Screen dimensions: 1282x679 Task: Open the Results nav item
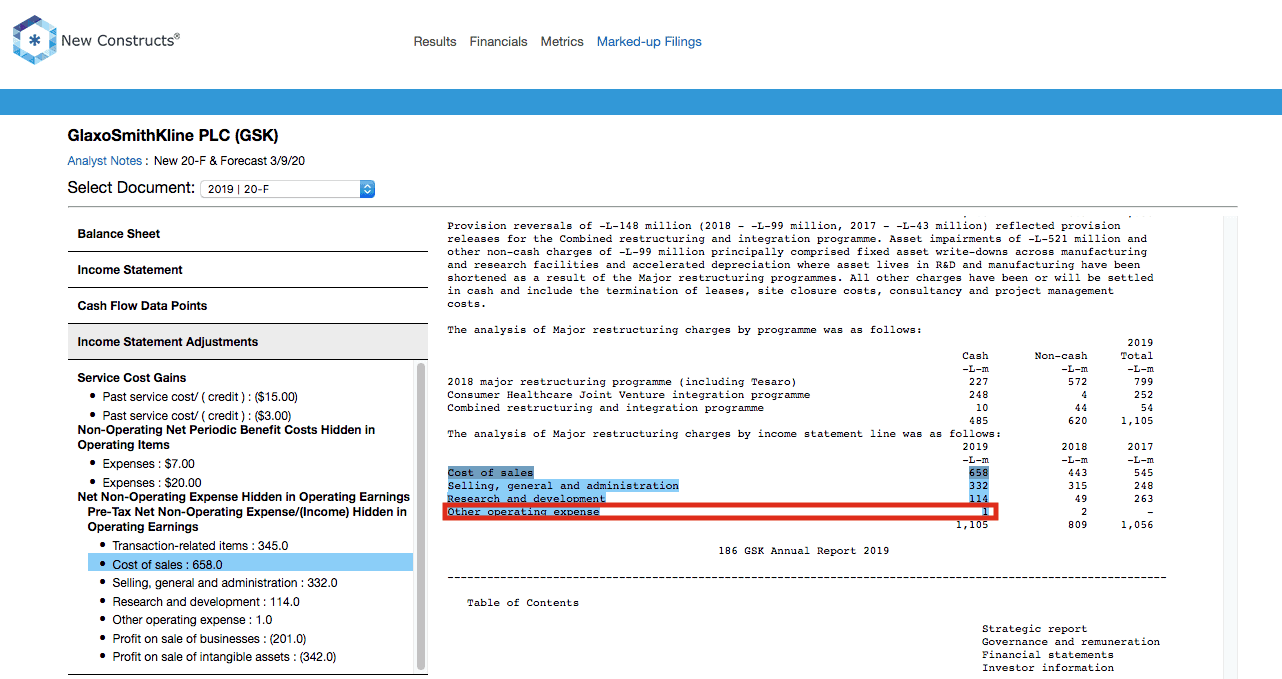coord(435,42)
